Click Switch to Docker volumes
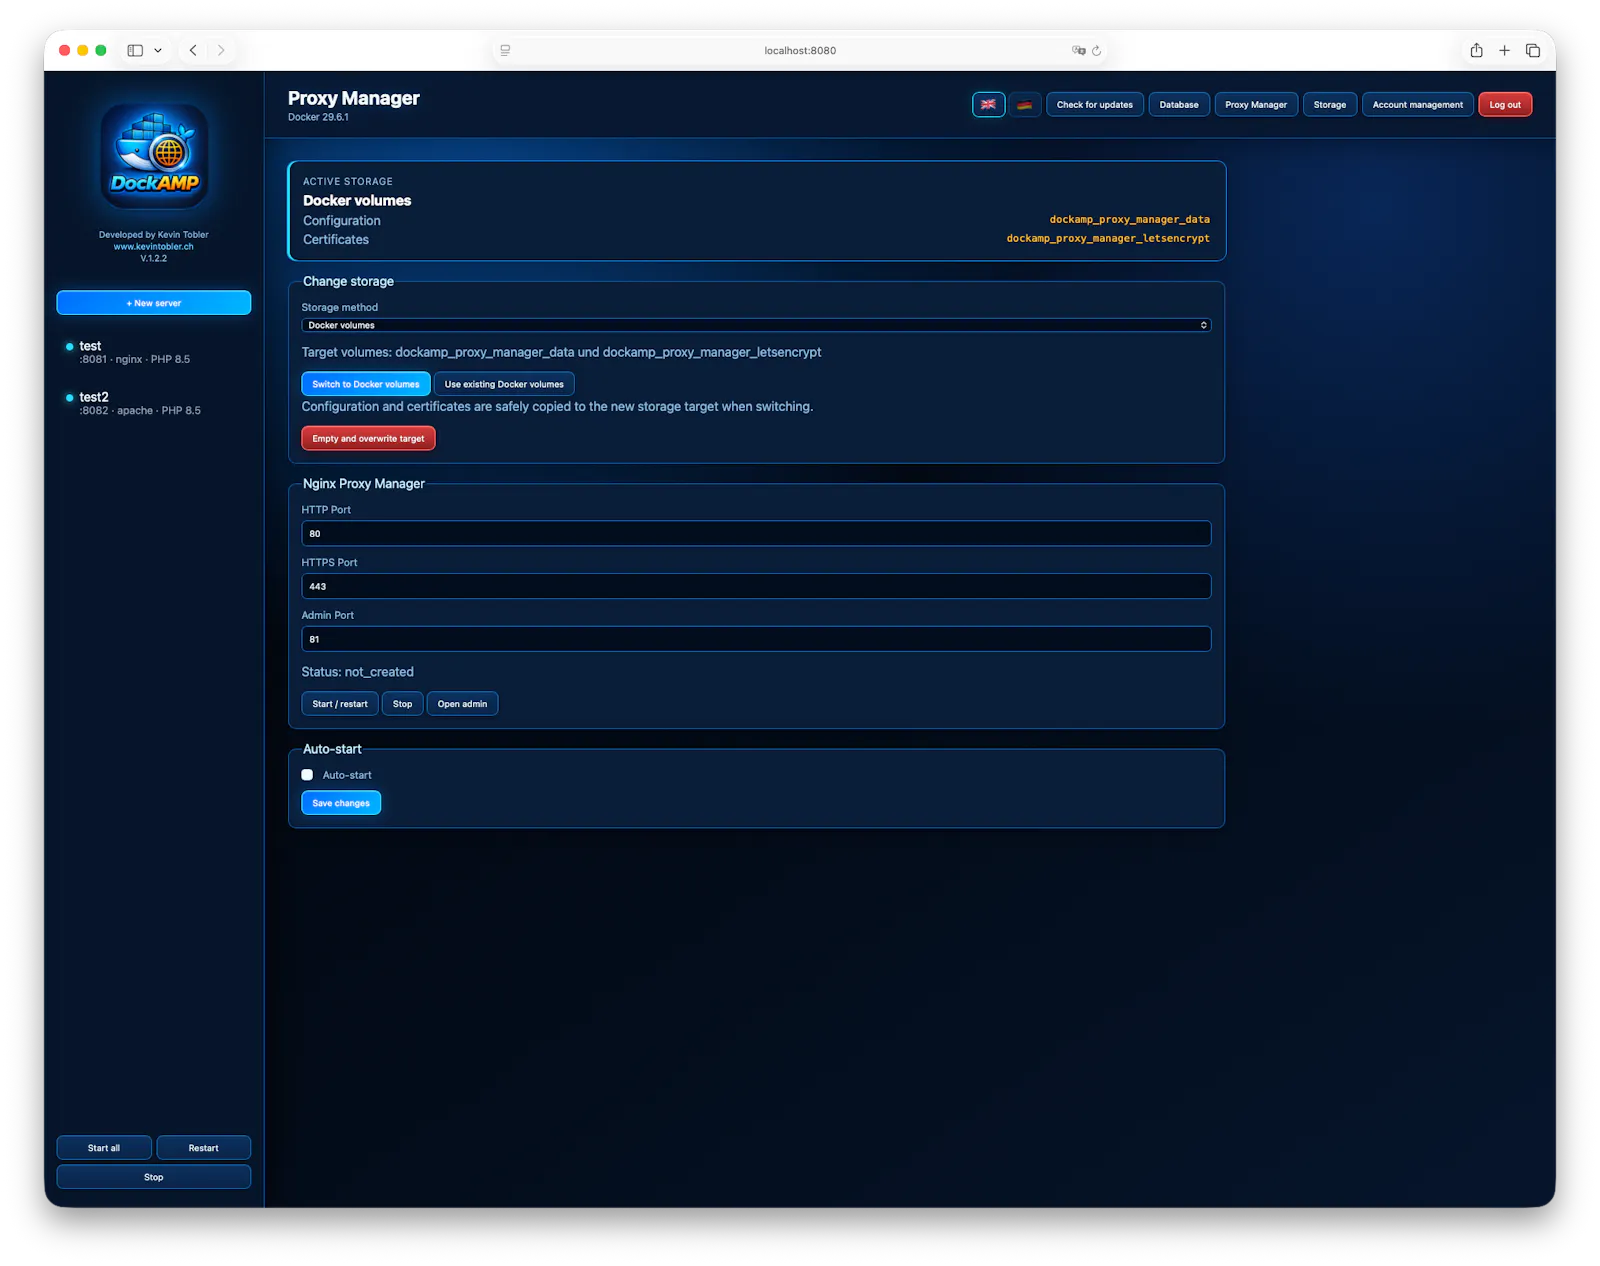Image resolution: width=1600 pixels, height=1266 pixels. click(x=366, y=384)
